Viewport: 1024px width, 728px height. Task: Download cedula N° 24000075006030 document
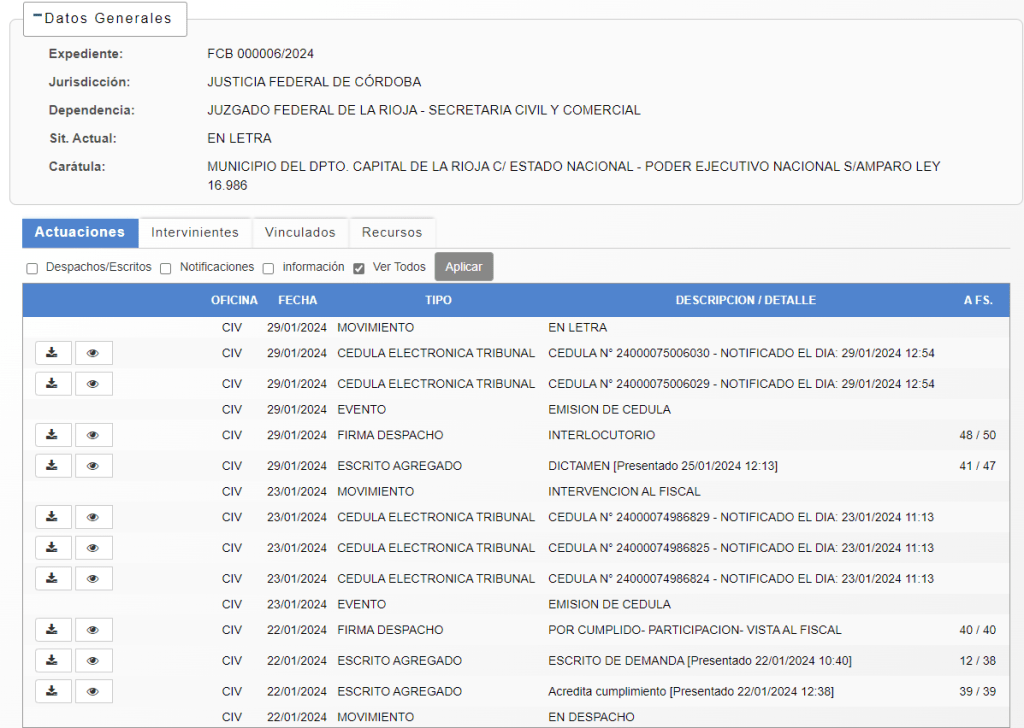point(53,353)
